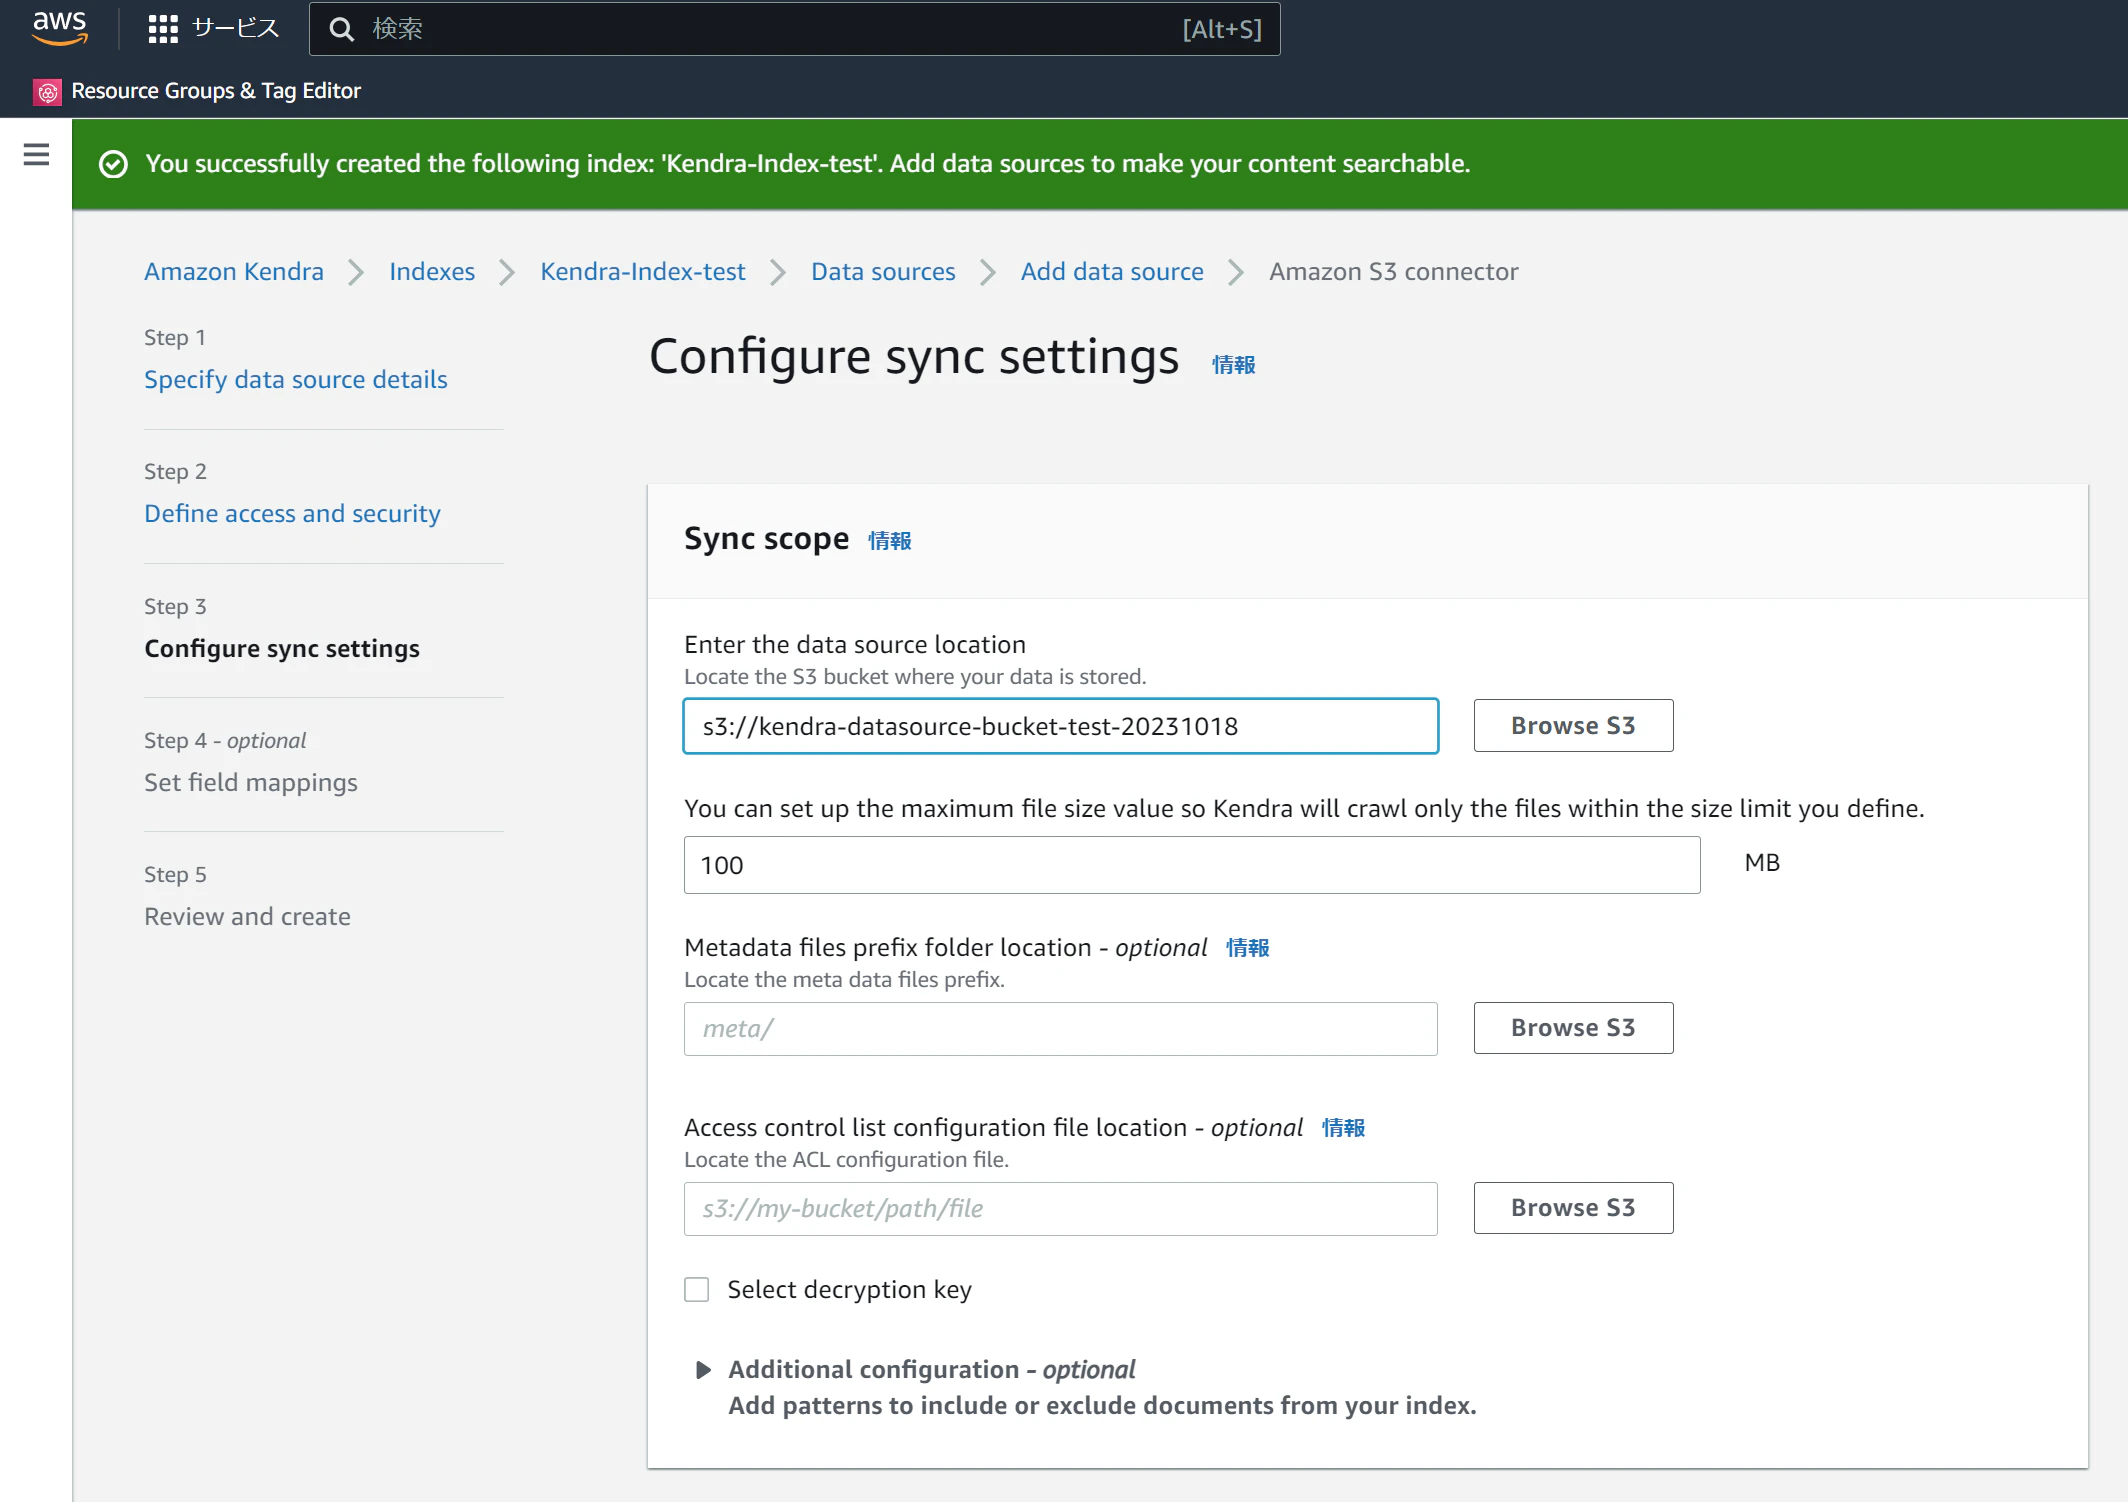Expand the Additional configuration section
The height and width of the screenshot is (1502, 2128).
click(x=703, y=1370)
